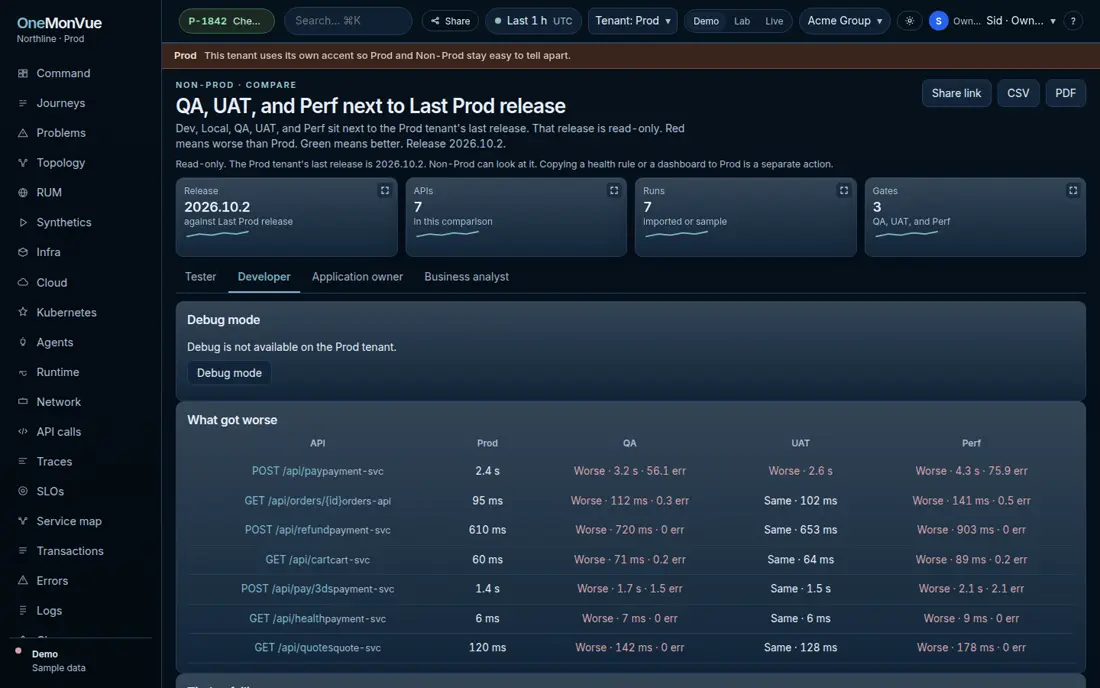Open the Network sidebar icon

(22, 402)
